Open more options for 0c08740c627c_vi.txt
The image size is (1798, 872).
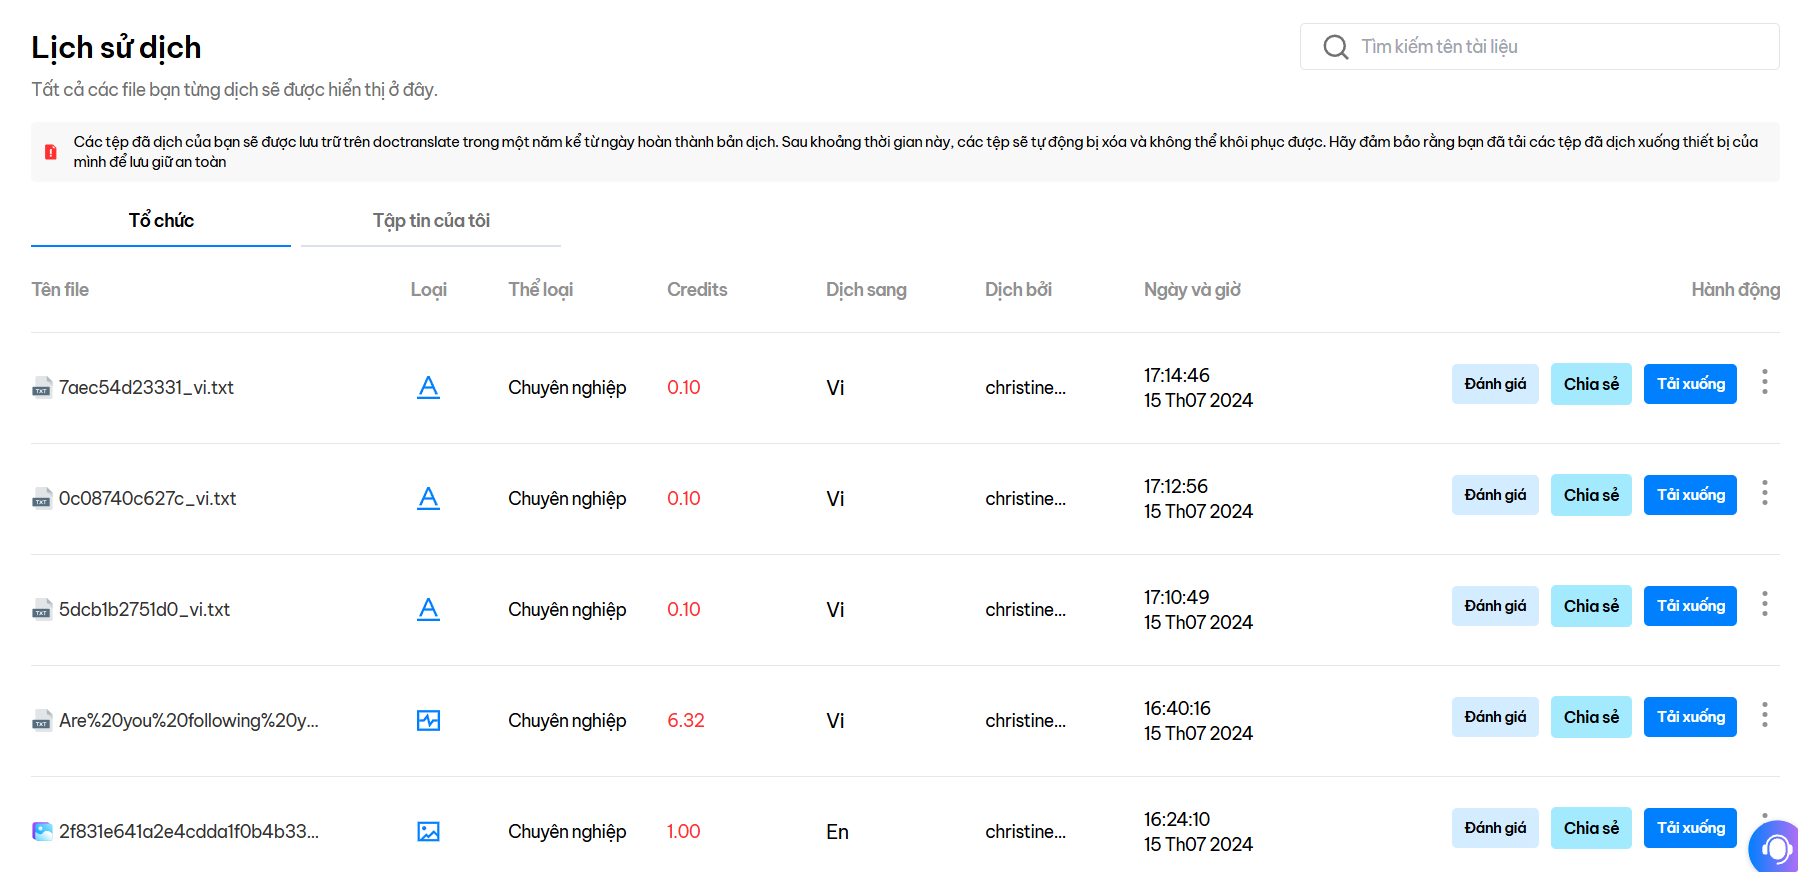point(1764,493)
